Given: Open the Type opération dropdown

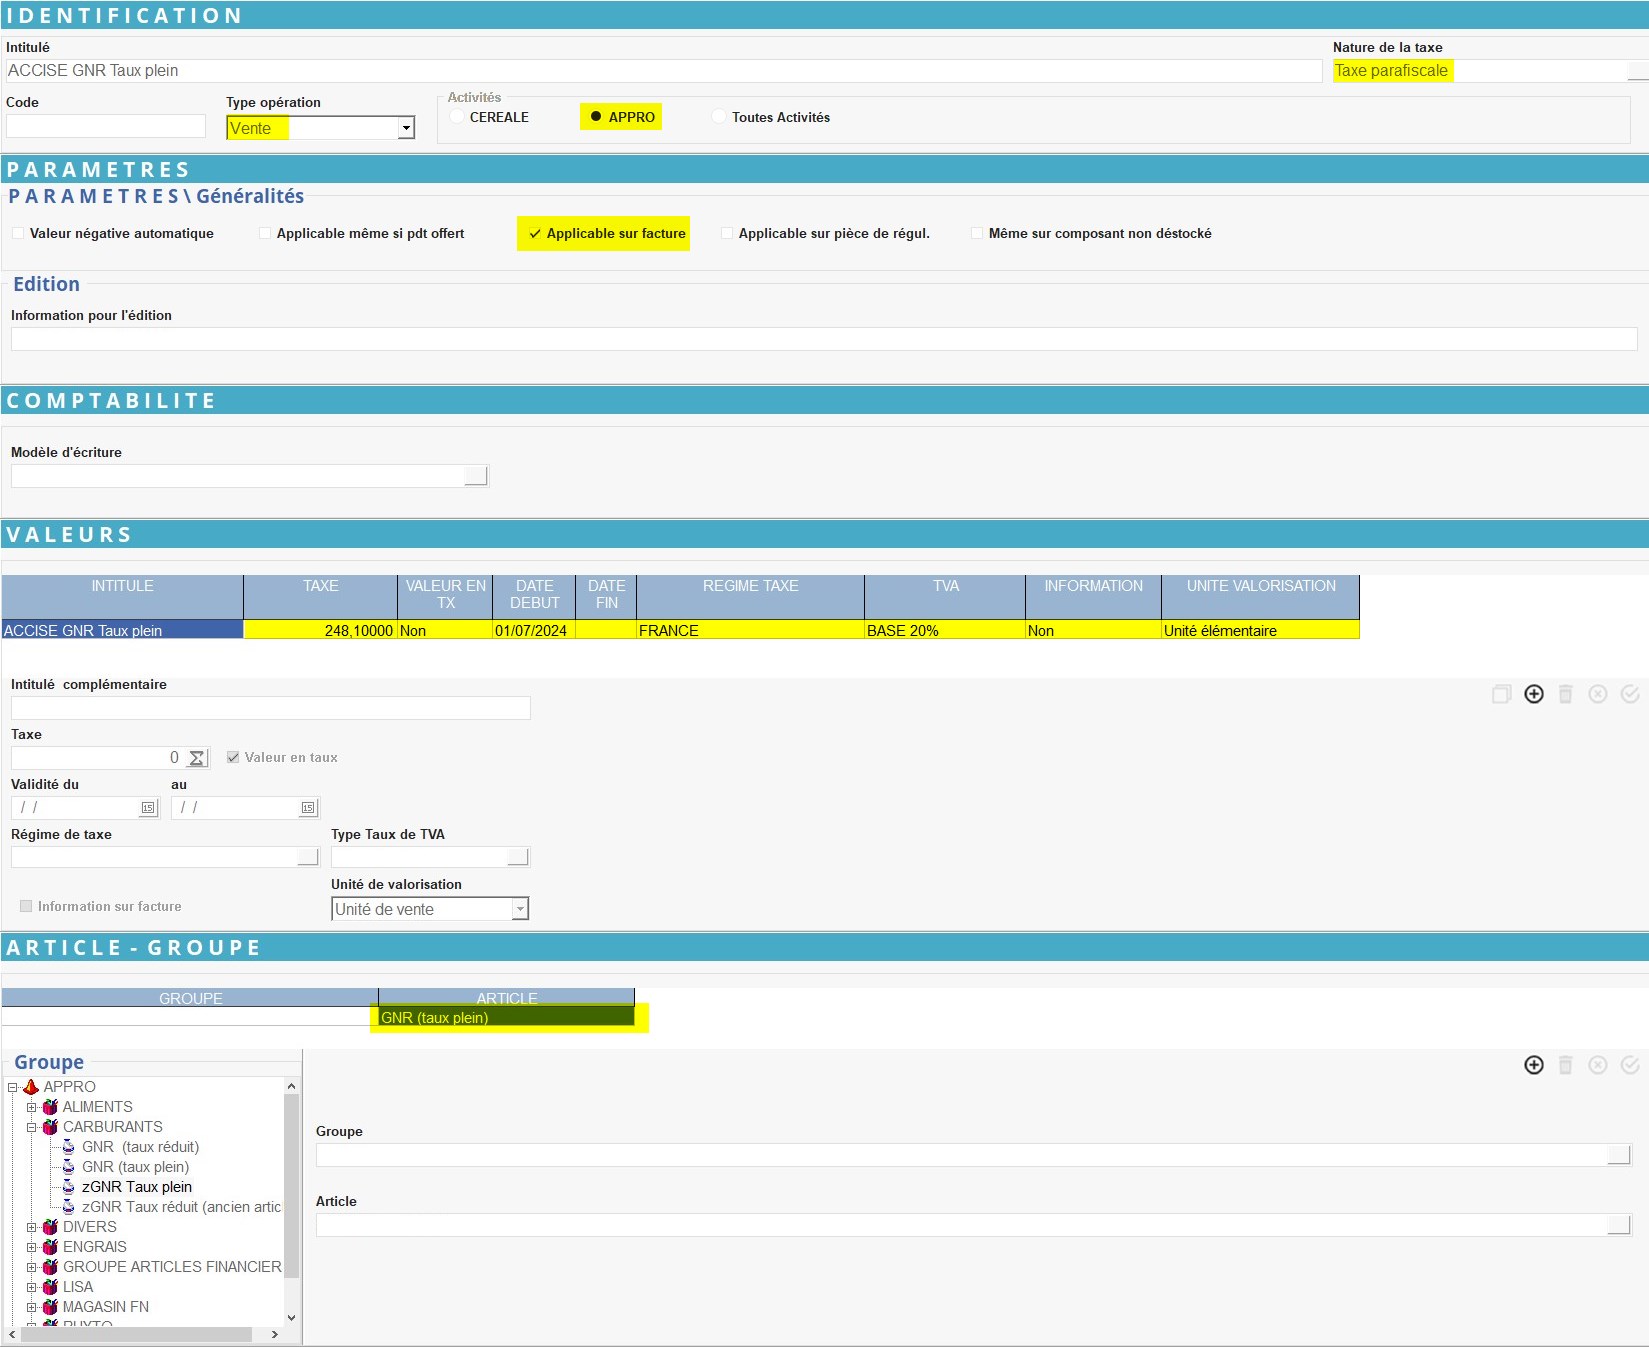Looking at the screenshot, I should 406,128.
